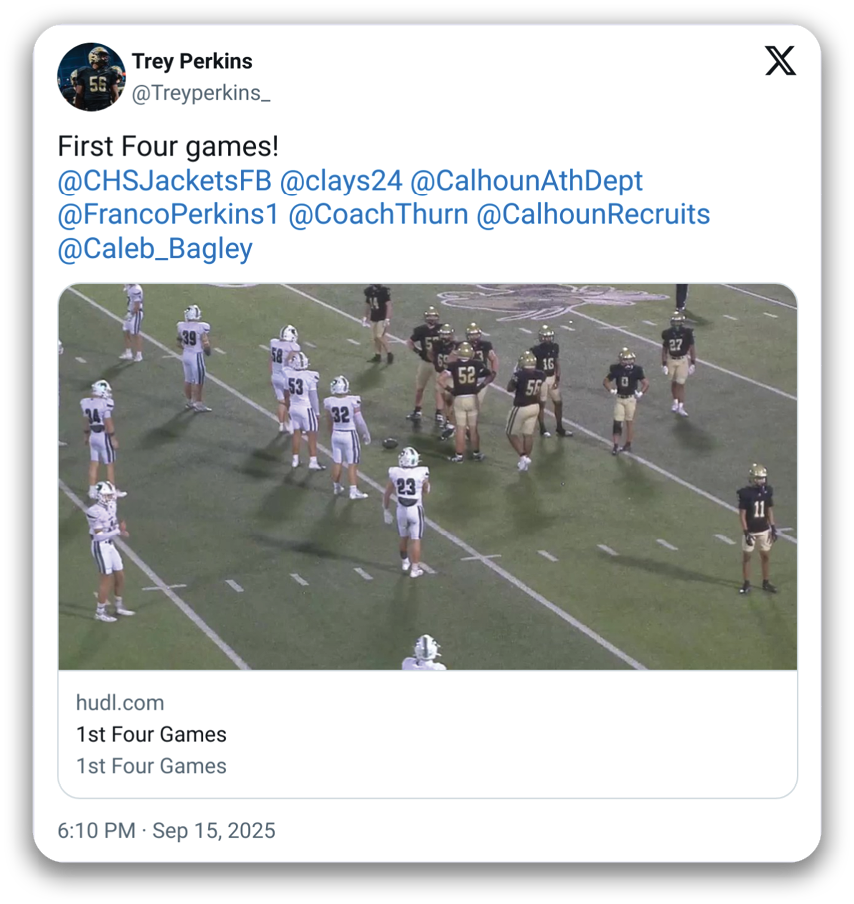
Task: Click the Sep 15, 2025 date
Action: 214,831
